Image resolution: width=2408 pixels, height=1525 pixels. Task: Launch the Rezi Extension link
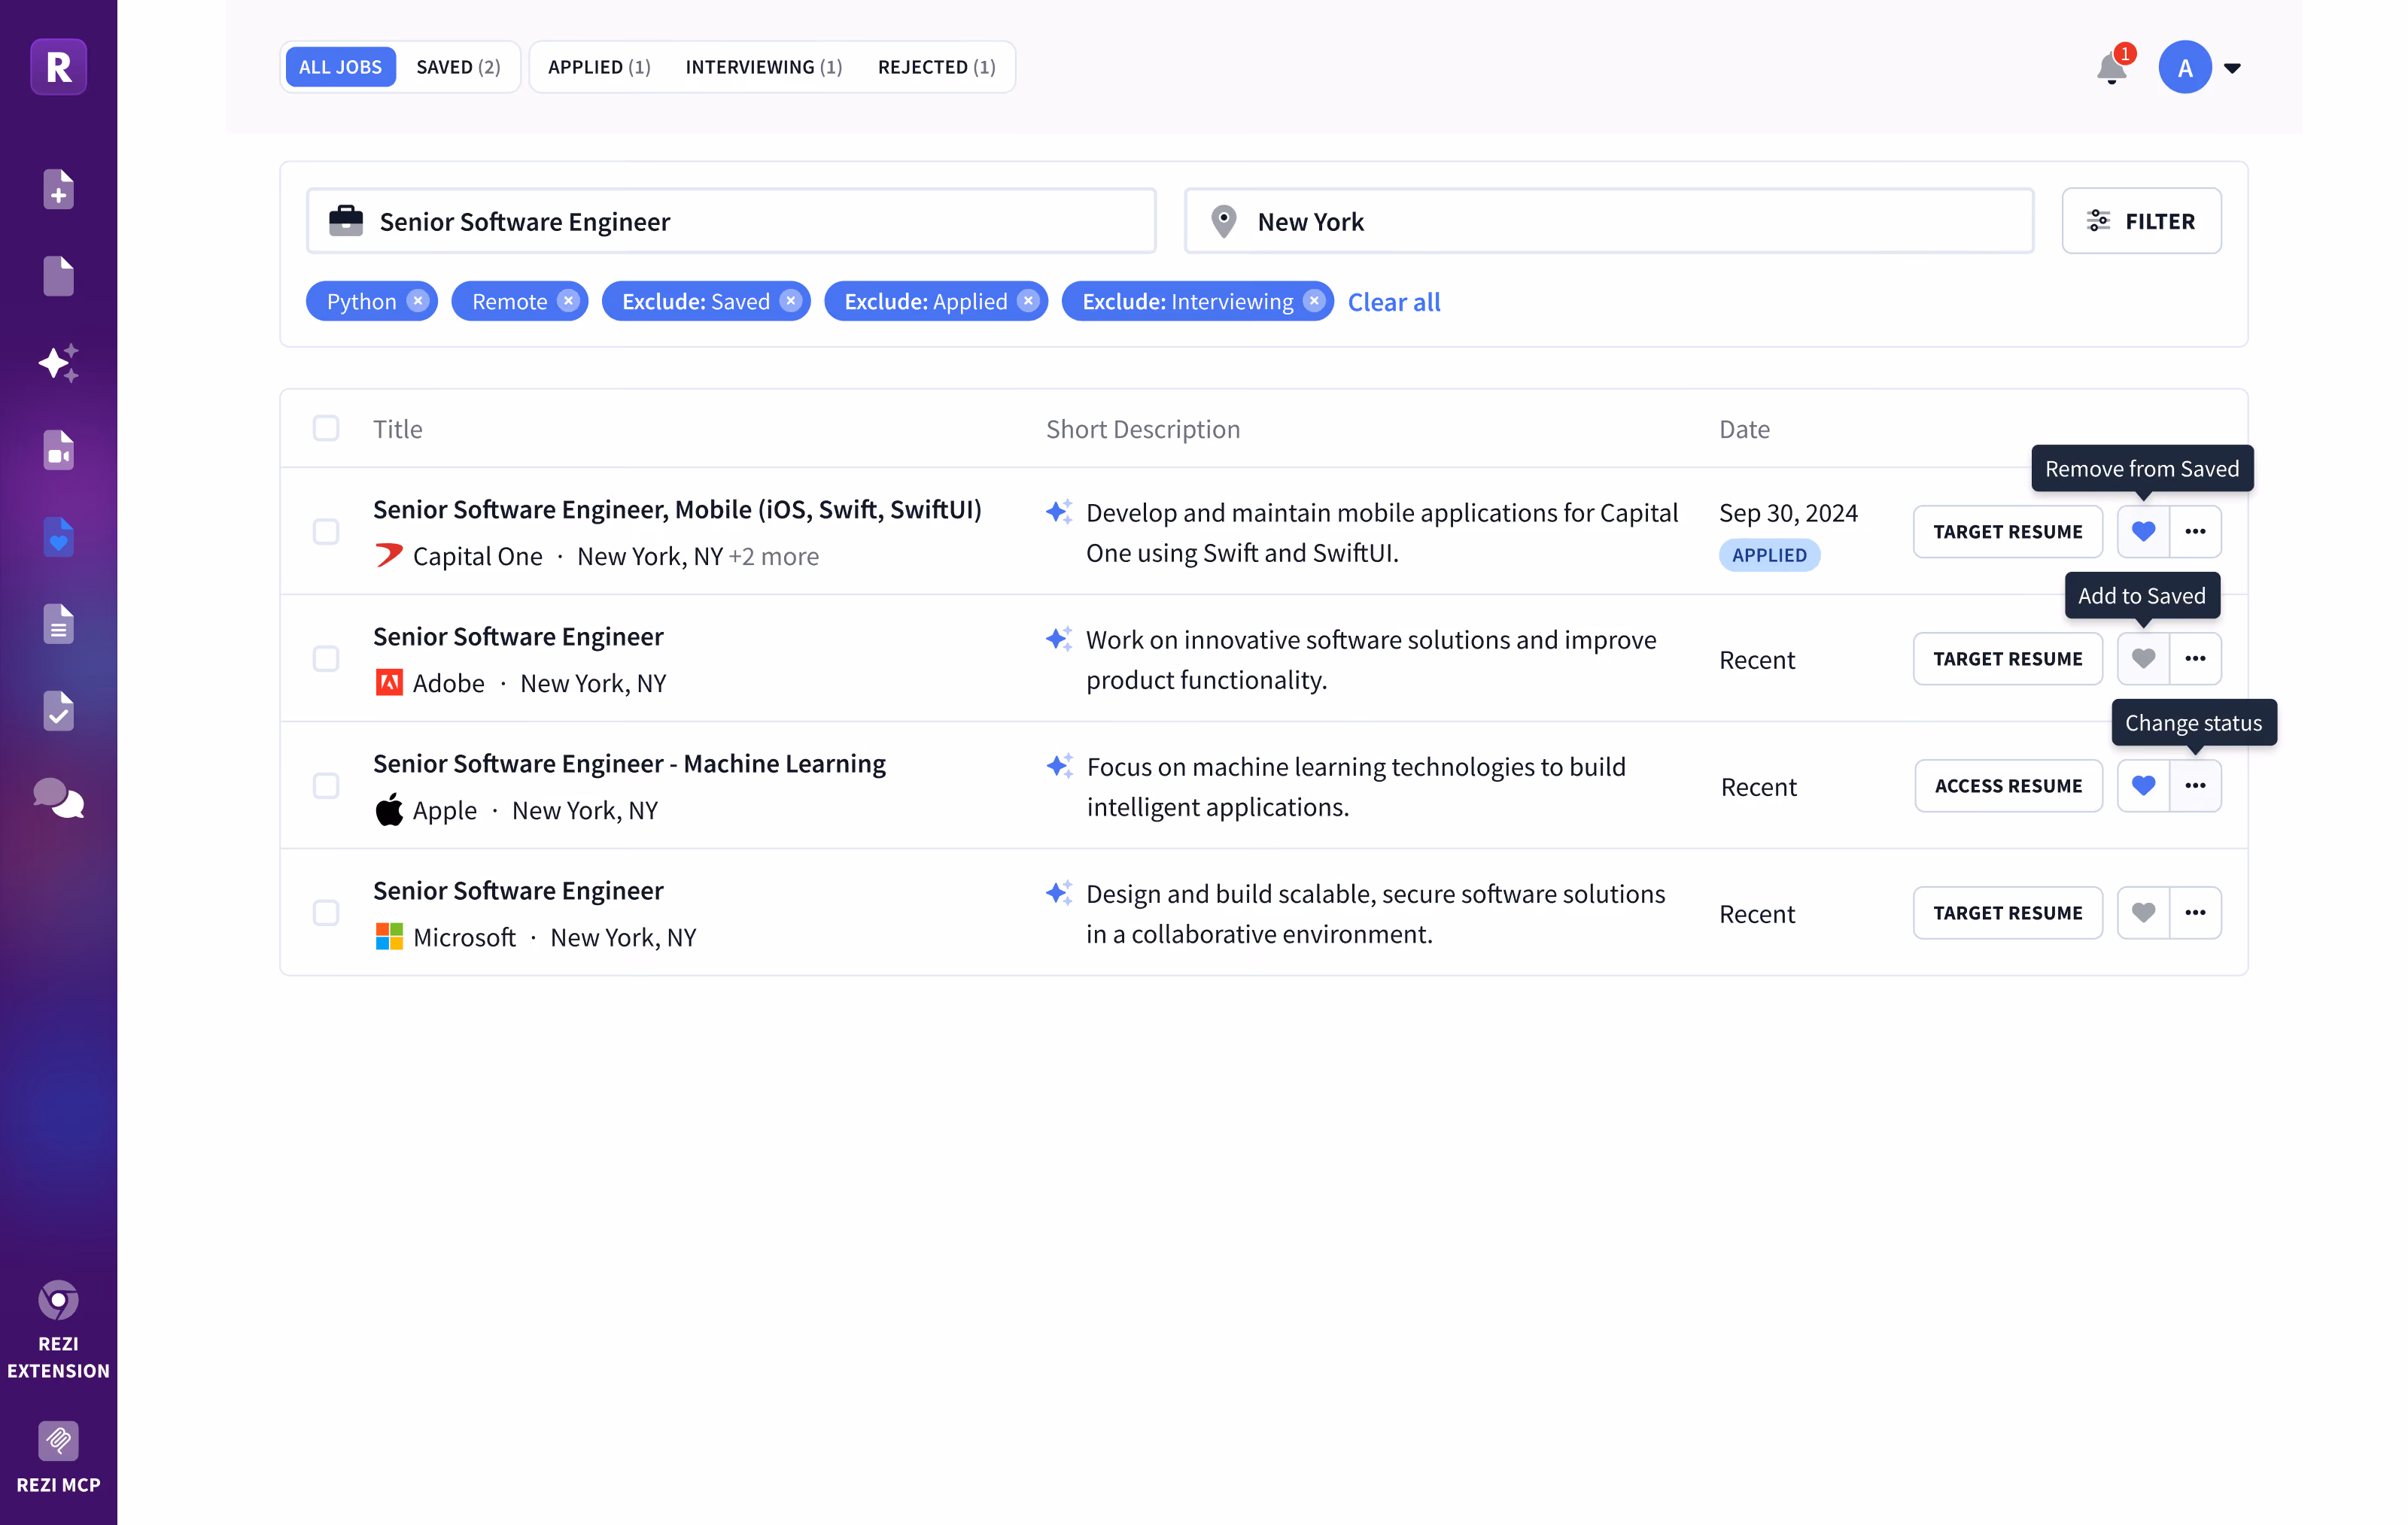(58, 1330)
